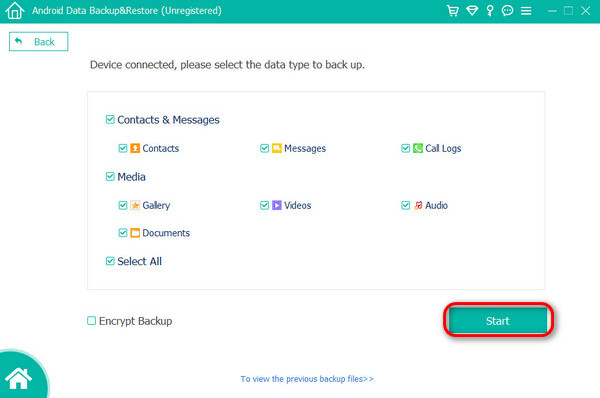Open the shopping cart purchase icon
This screenshot has height=398, width=600.
(x=453, y=10)
